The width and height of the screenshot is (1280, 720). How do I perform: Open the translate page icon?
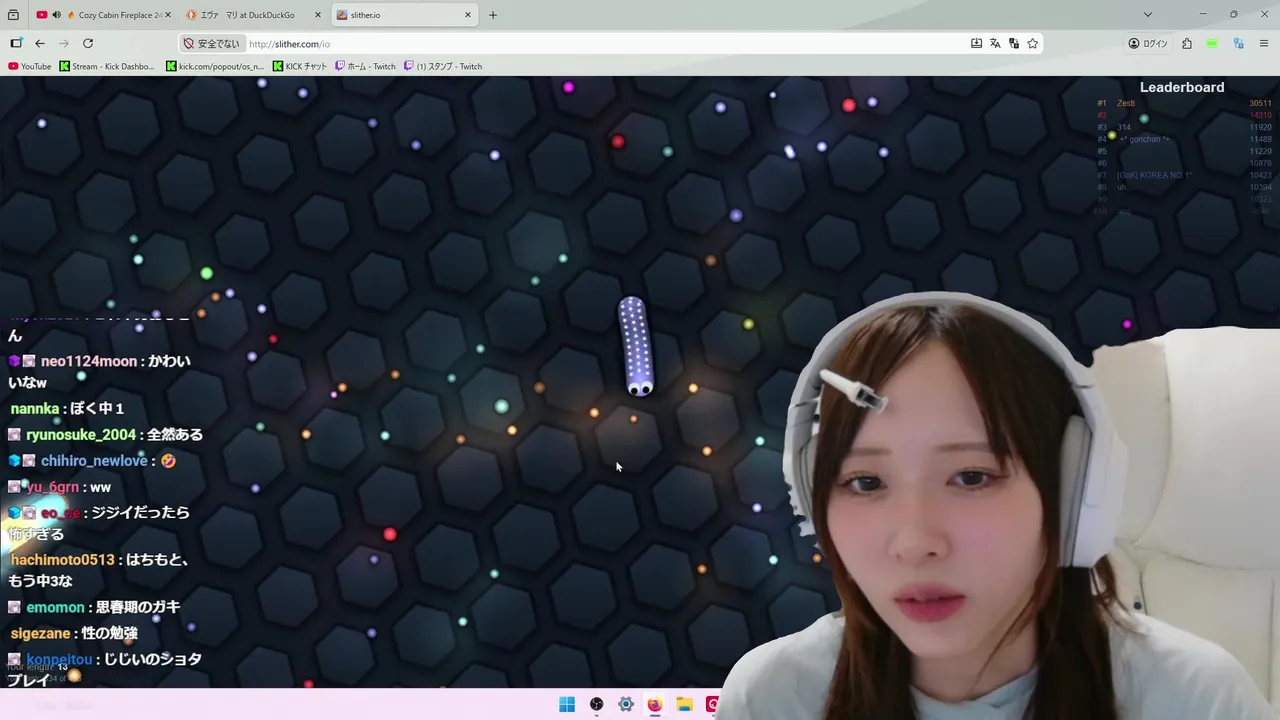995,43
